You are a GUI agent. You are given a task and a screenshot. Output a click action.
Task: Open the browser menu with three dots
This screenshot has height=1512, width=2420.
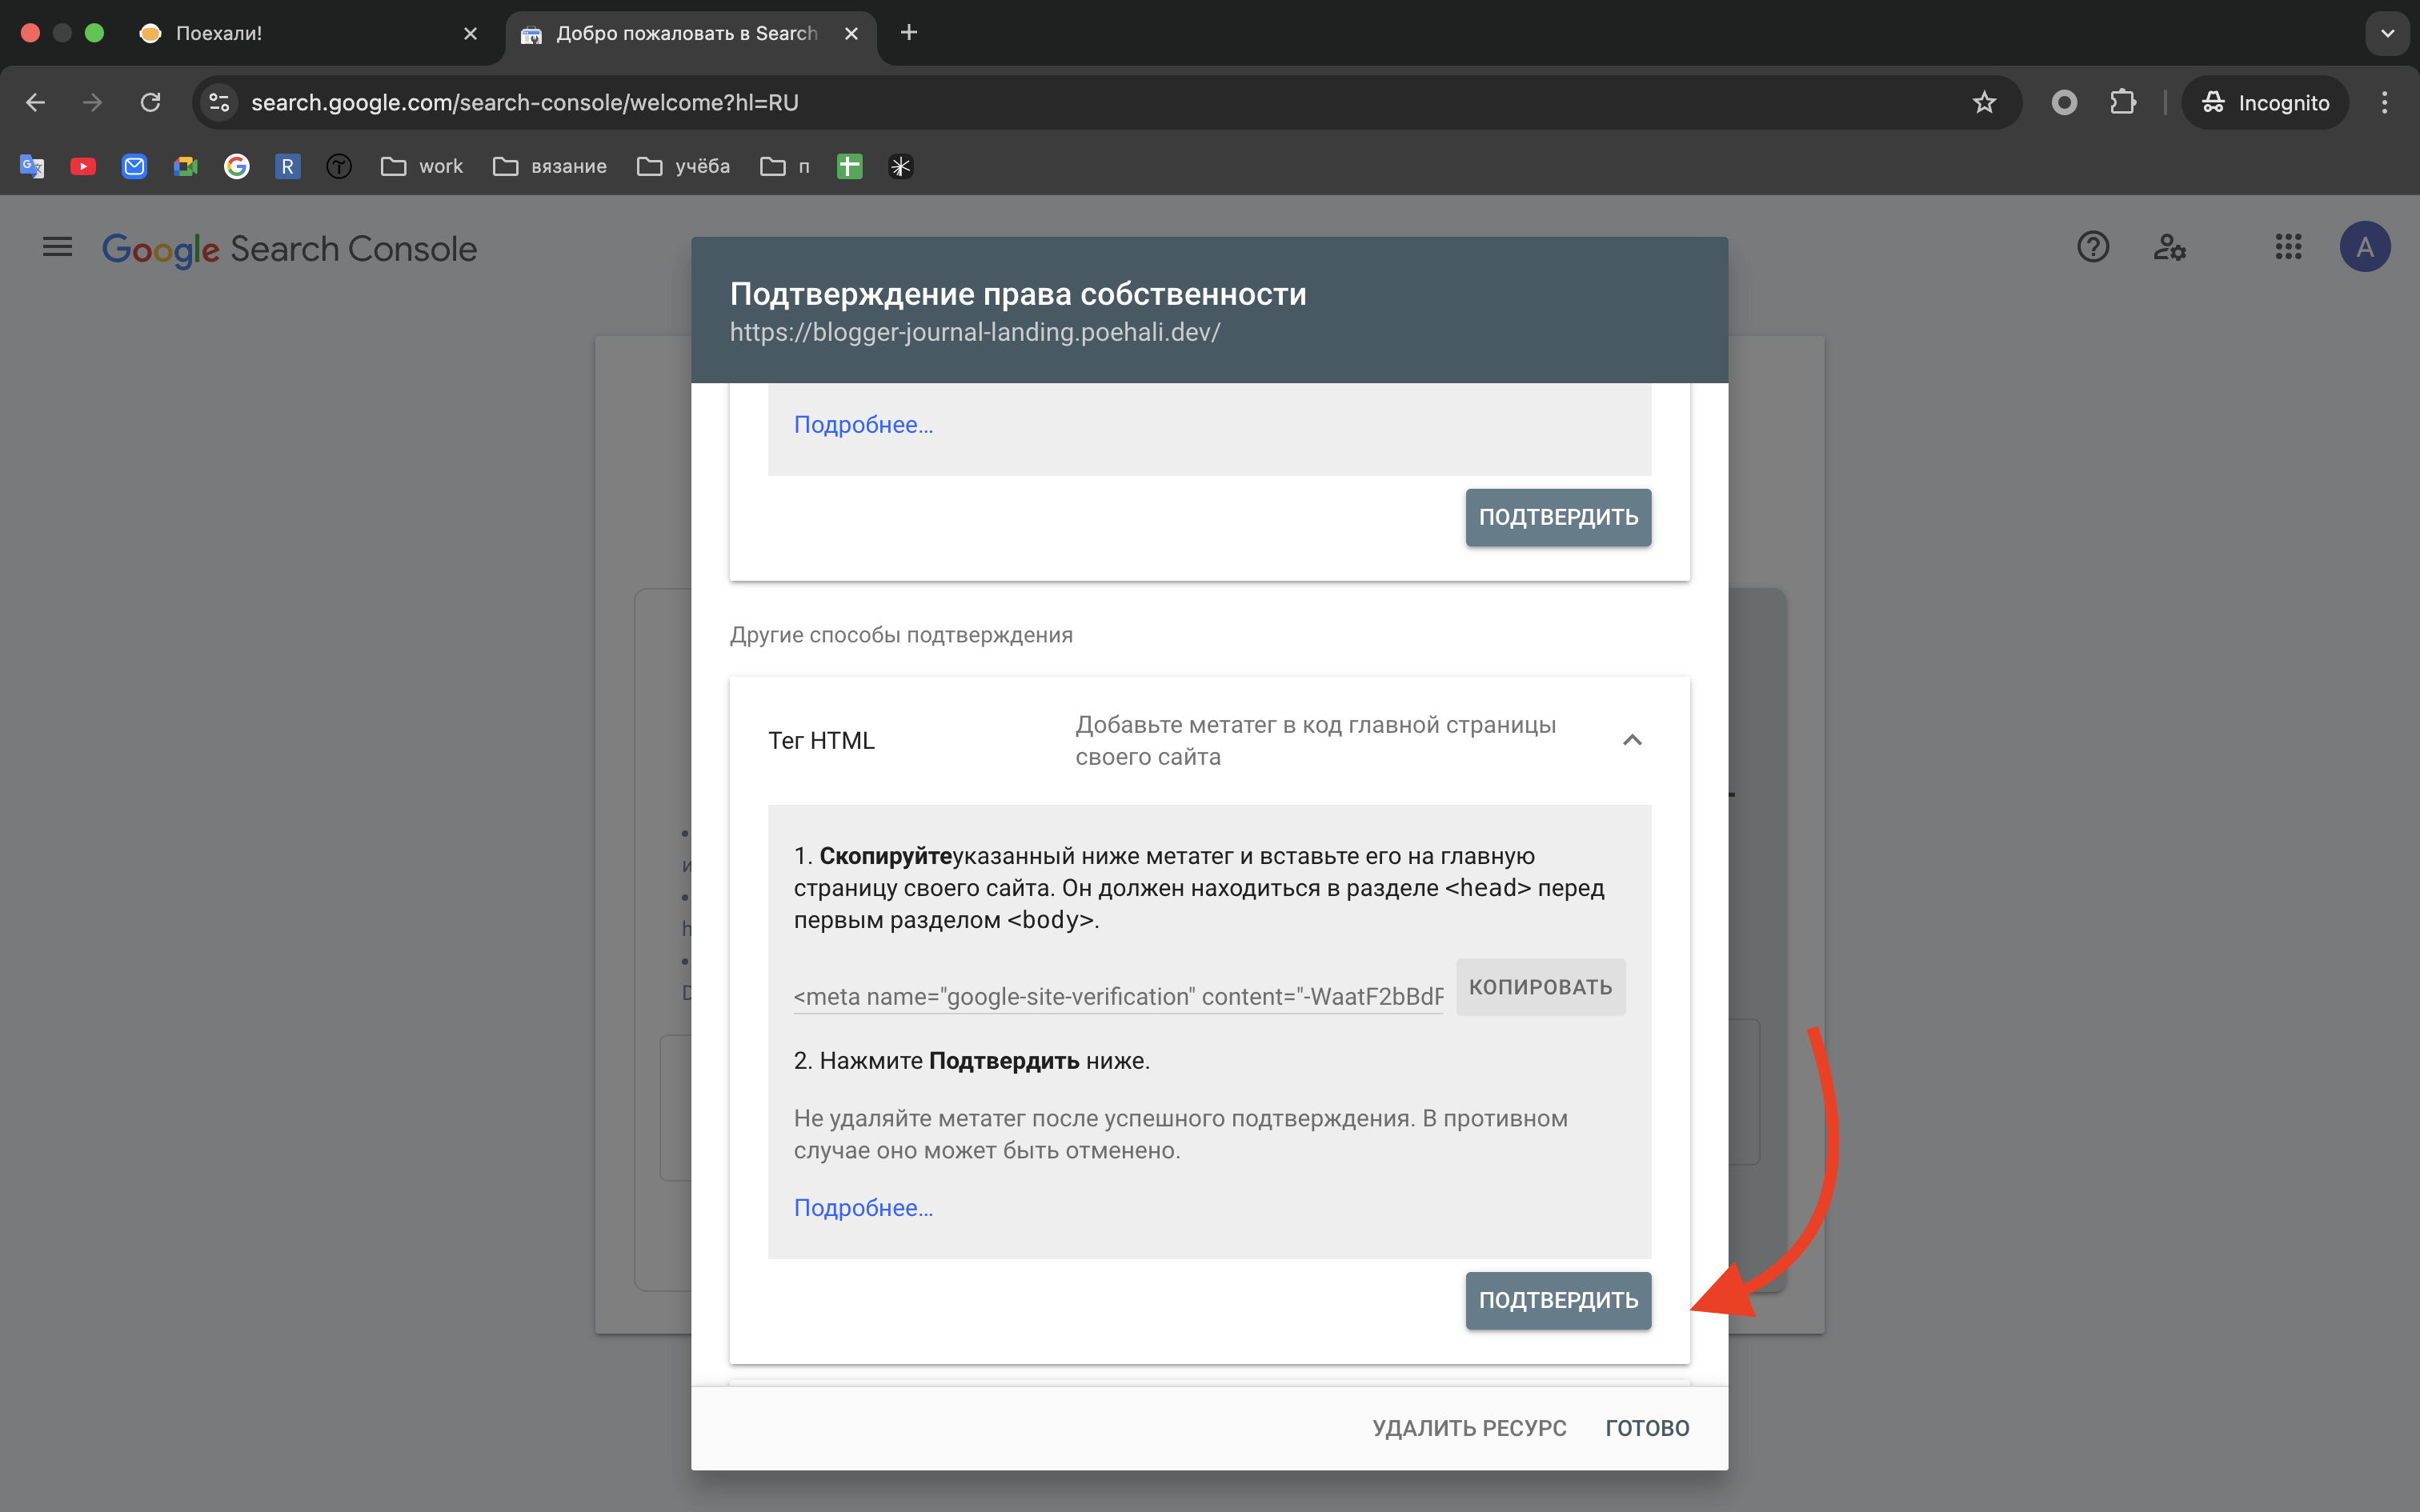point(2384,102)
